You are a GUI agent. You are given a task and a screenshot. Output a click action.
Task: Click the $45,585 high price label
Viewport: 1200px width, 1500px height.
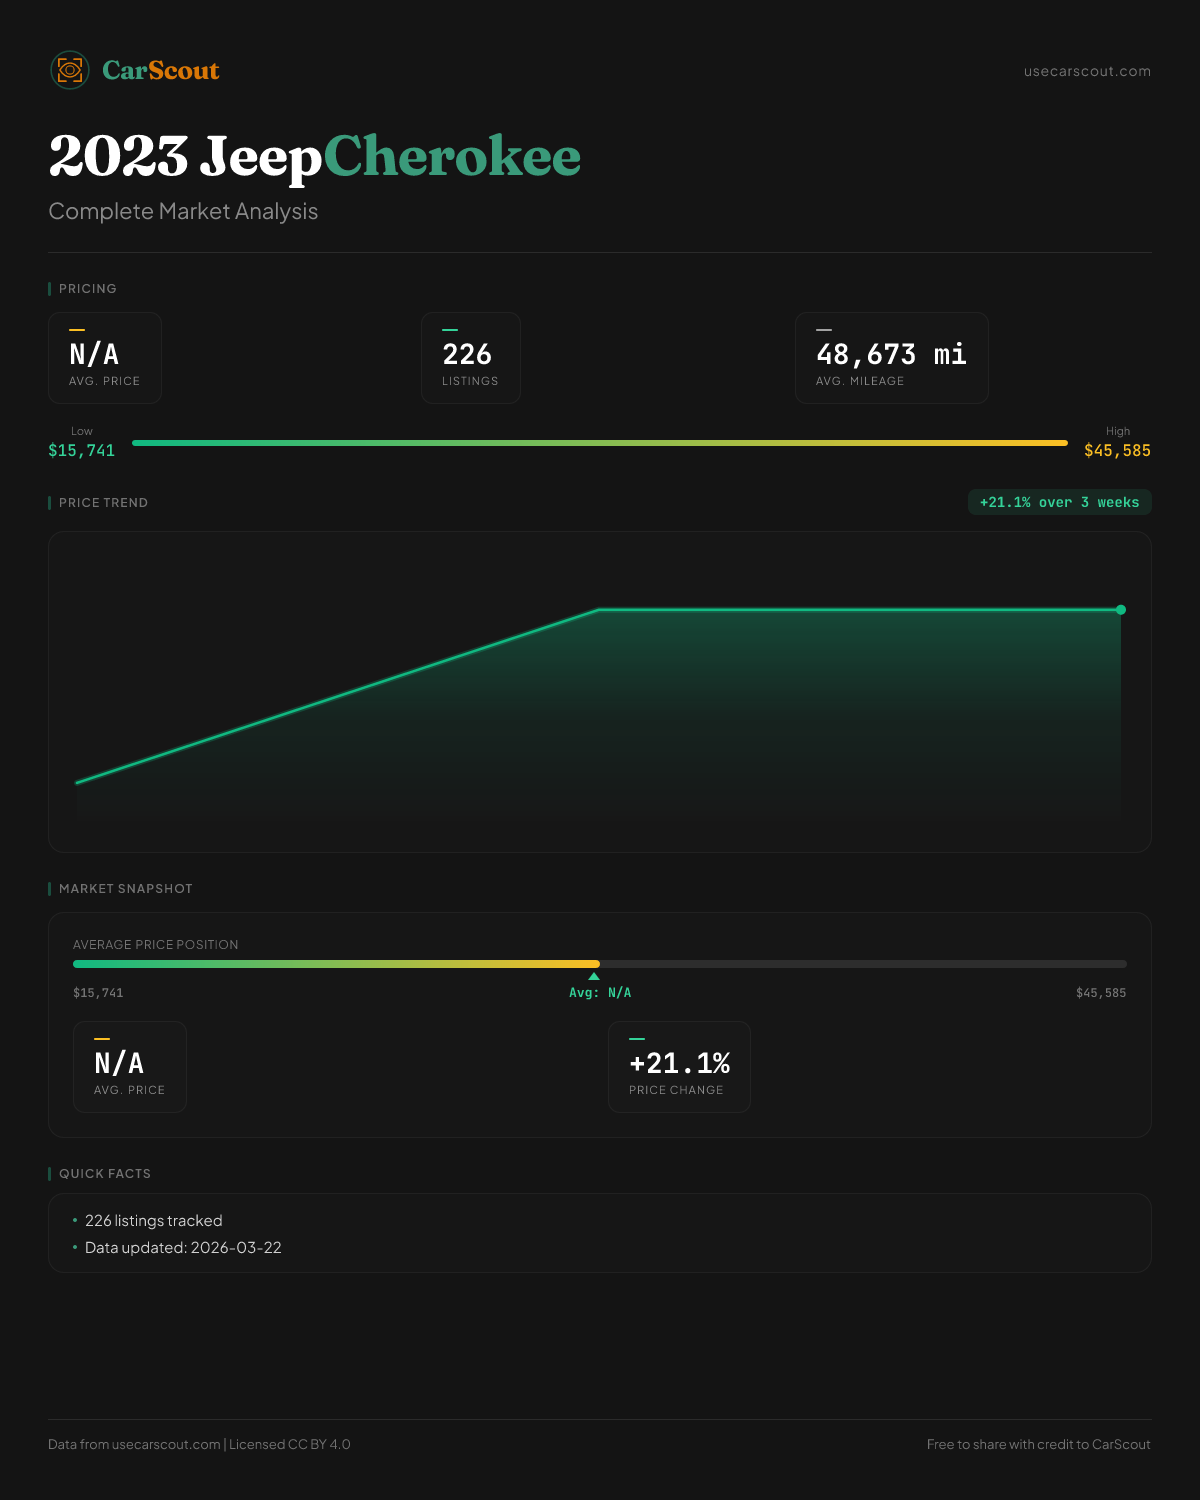click(x=1117, y=450)
